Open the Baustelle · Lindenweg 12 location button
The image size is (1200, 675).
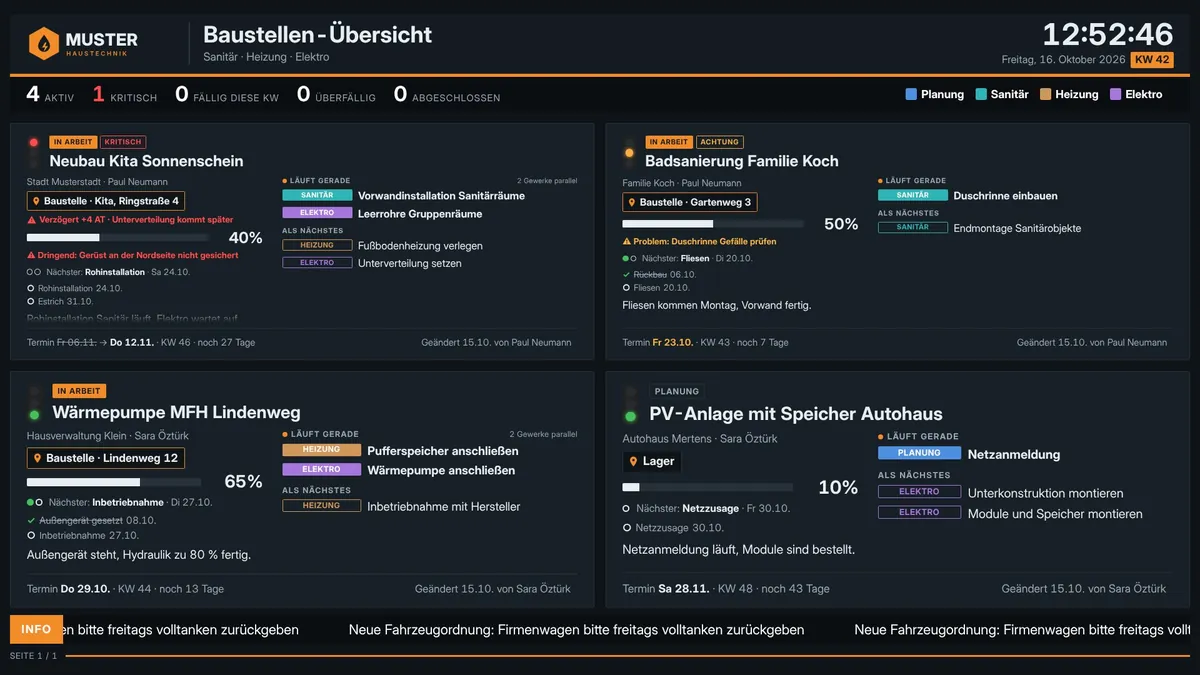click(105, 458)
